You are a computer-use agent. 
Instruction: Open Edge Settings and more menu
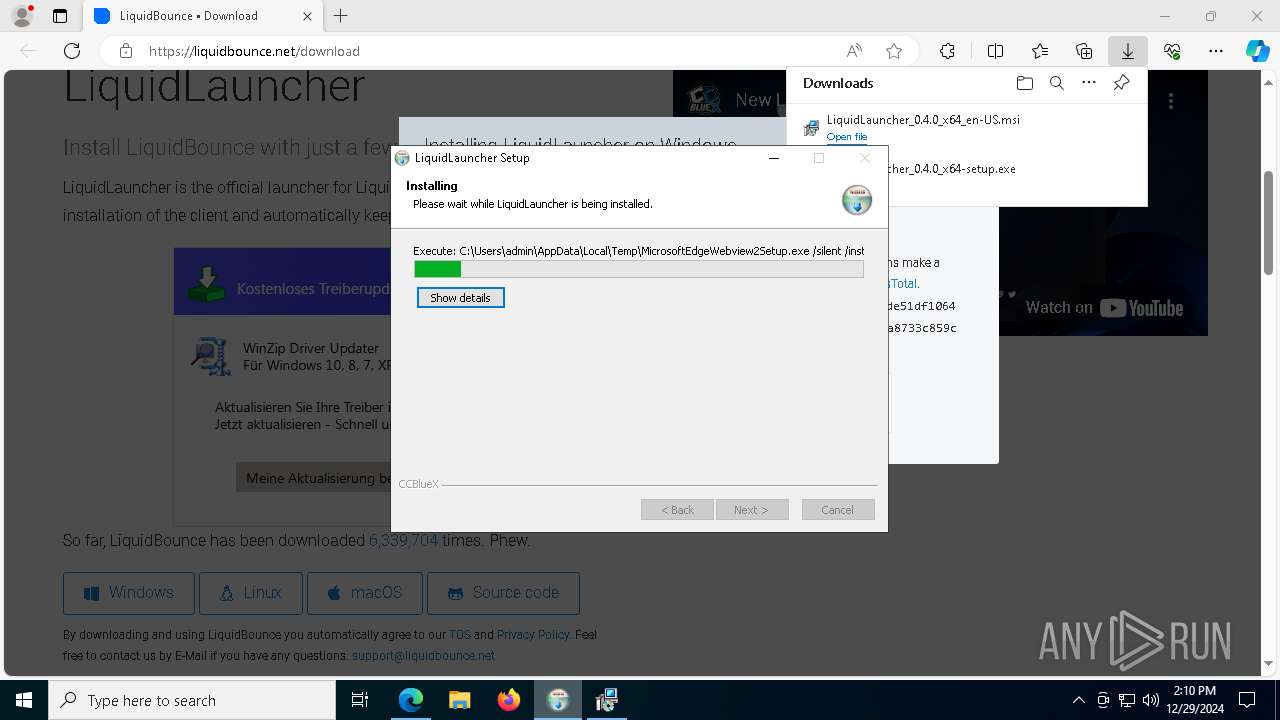[x=1216, y=51]
